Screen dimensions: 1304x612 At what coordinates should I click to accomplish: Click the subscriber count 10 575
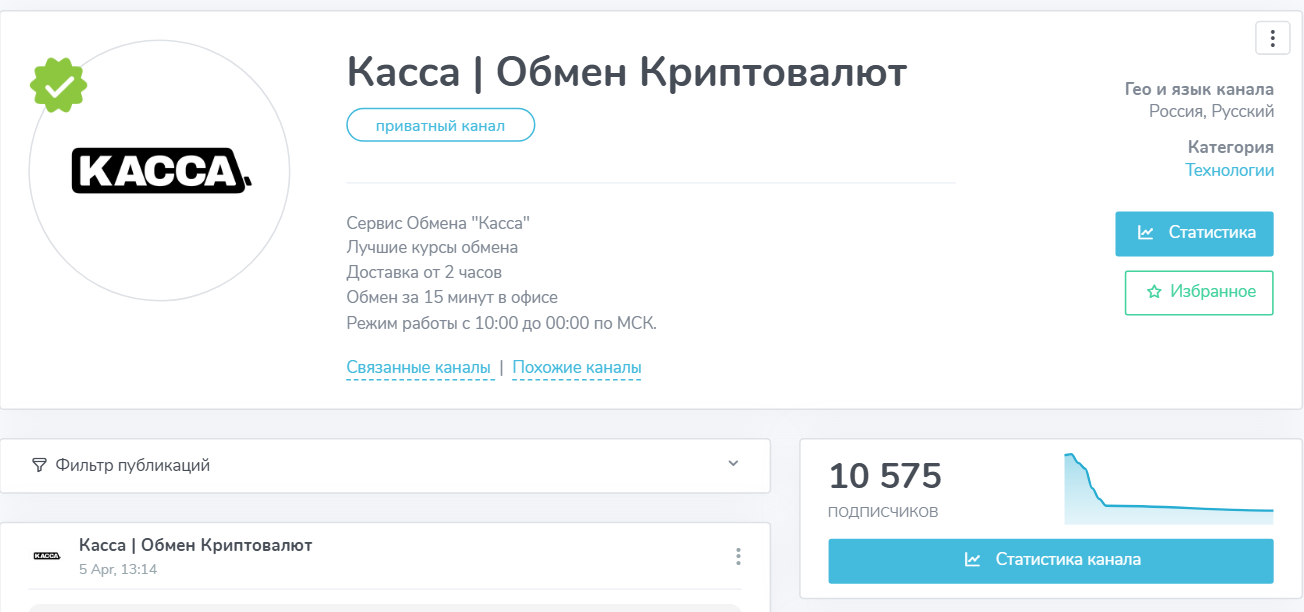coord(885,476)
